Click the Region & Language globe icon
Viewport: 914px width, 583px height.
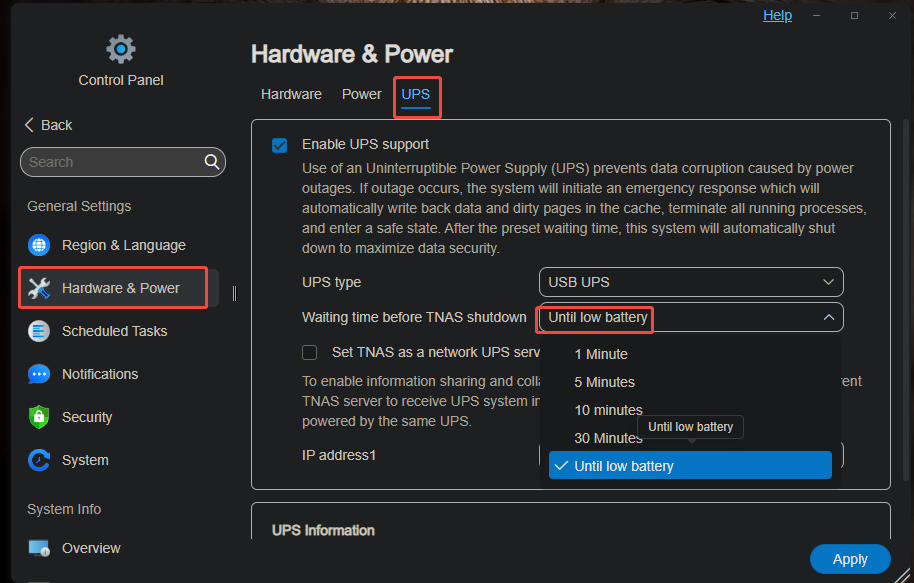click(39, 245)
